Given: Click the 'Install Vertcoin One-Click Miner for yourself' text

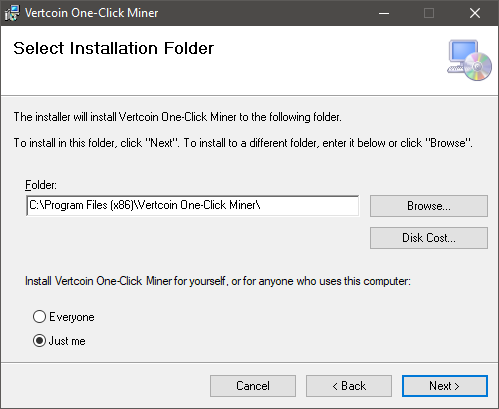Looking at the screenshot, I should [x=218, y=281].
